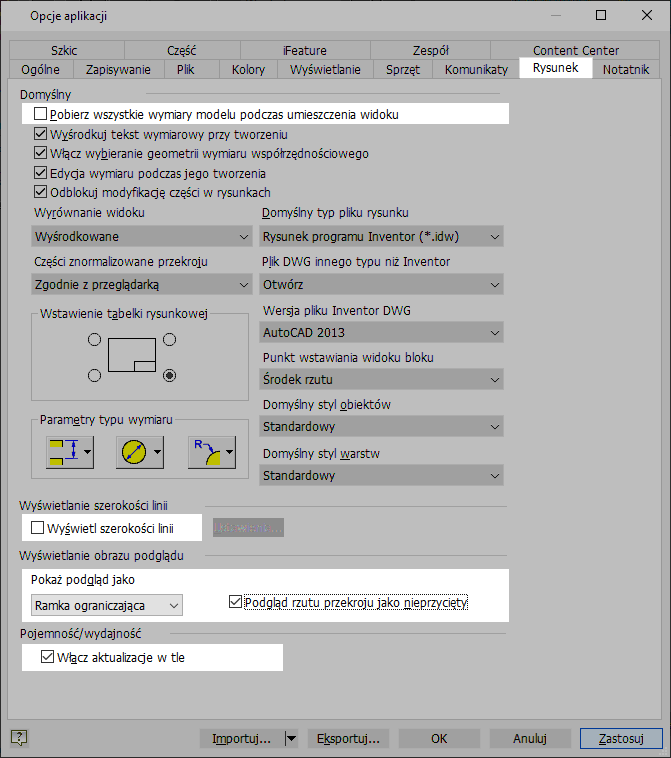Close the Opcje aplikacji dialog
671x758 pixels.
(647, 15)
